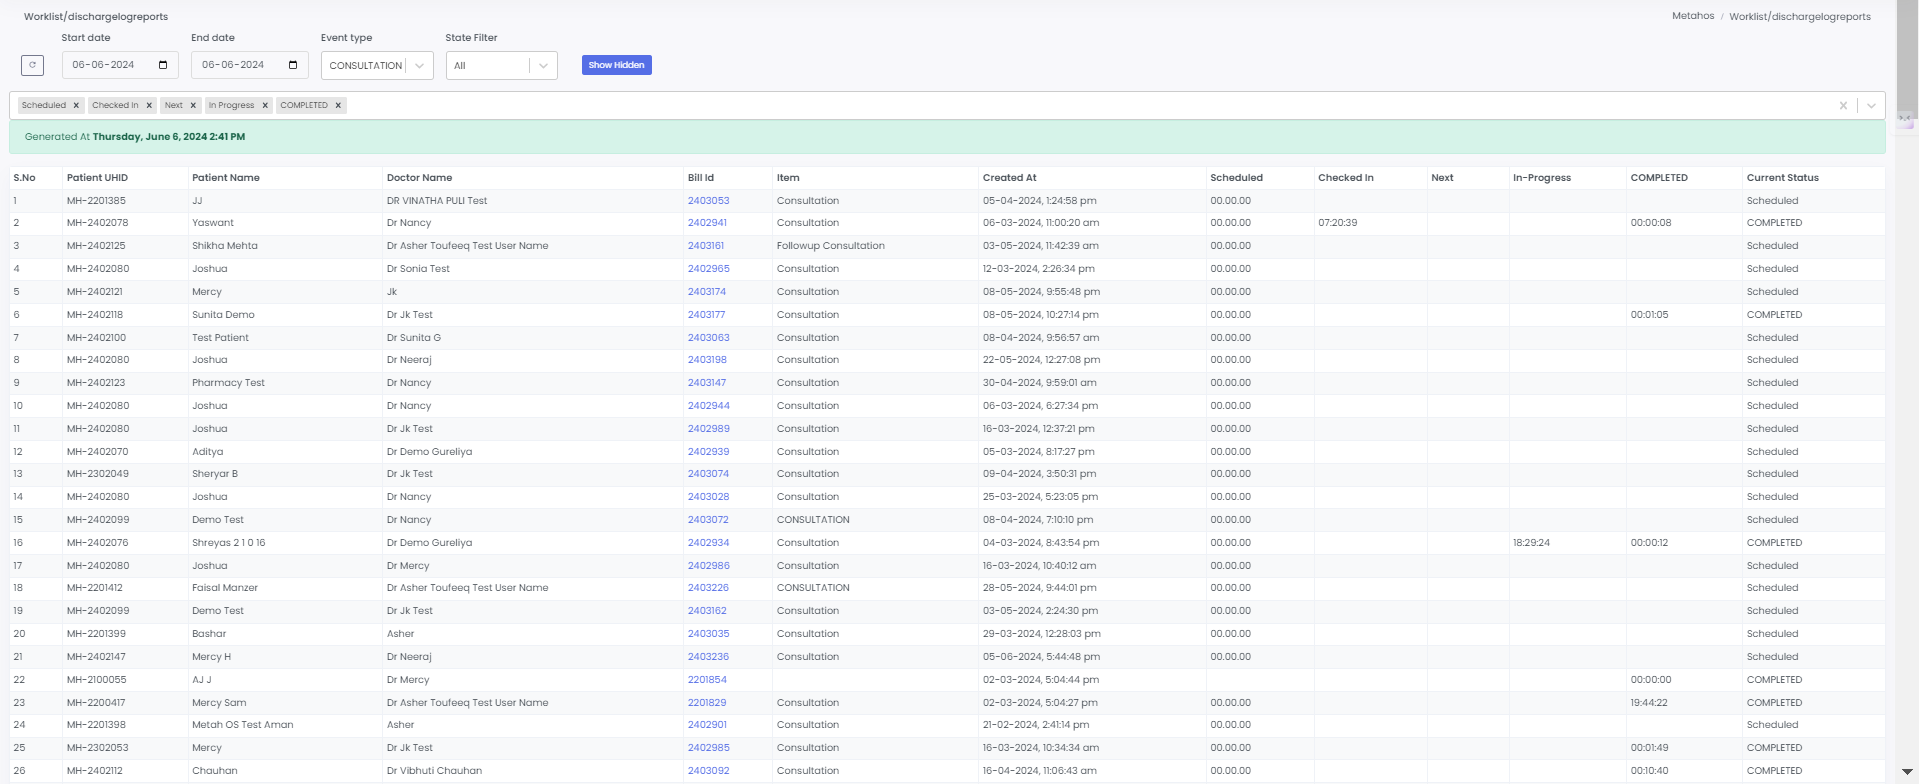
Task: Open bill 2402965 link
Action: tap(708, 268)
